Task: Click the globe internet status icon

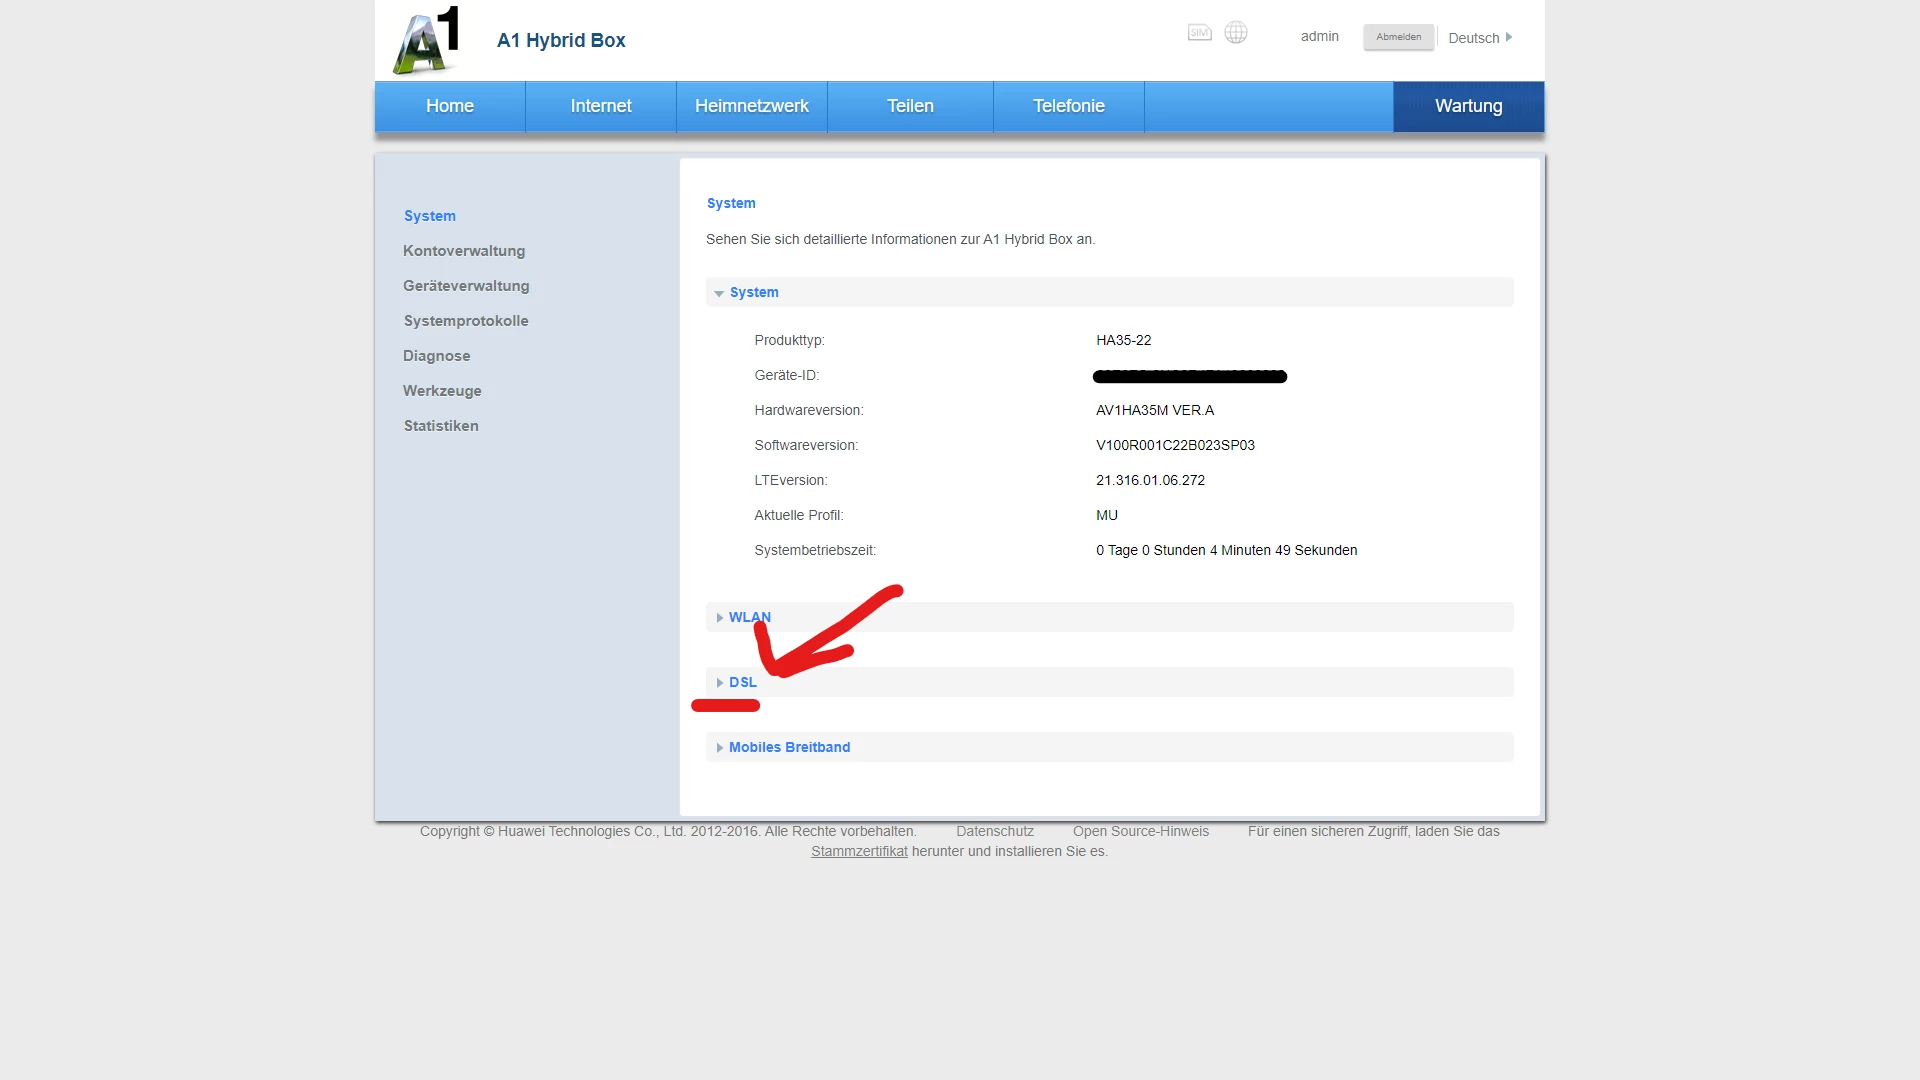Action: point(1236,33)
